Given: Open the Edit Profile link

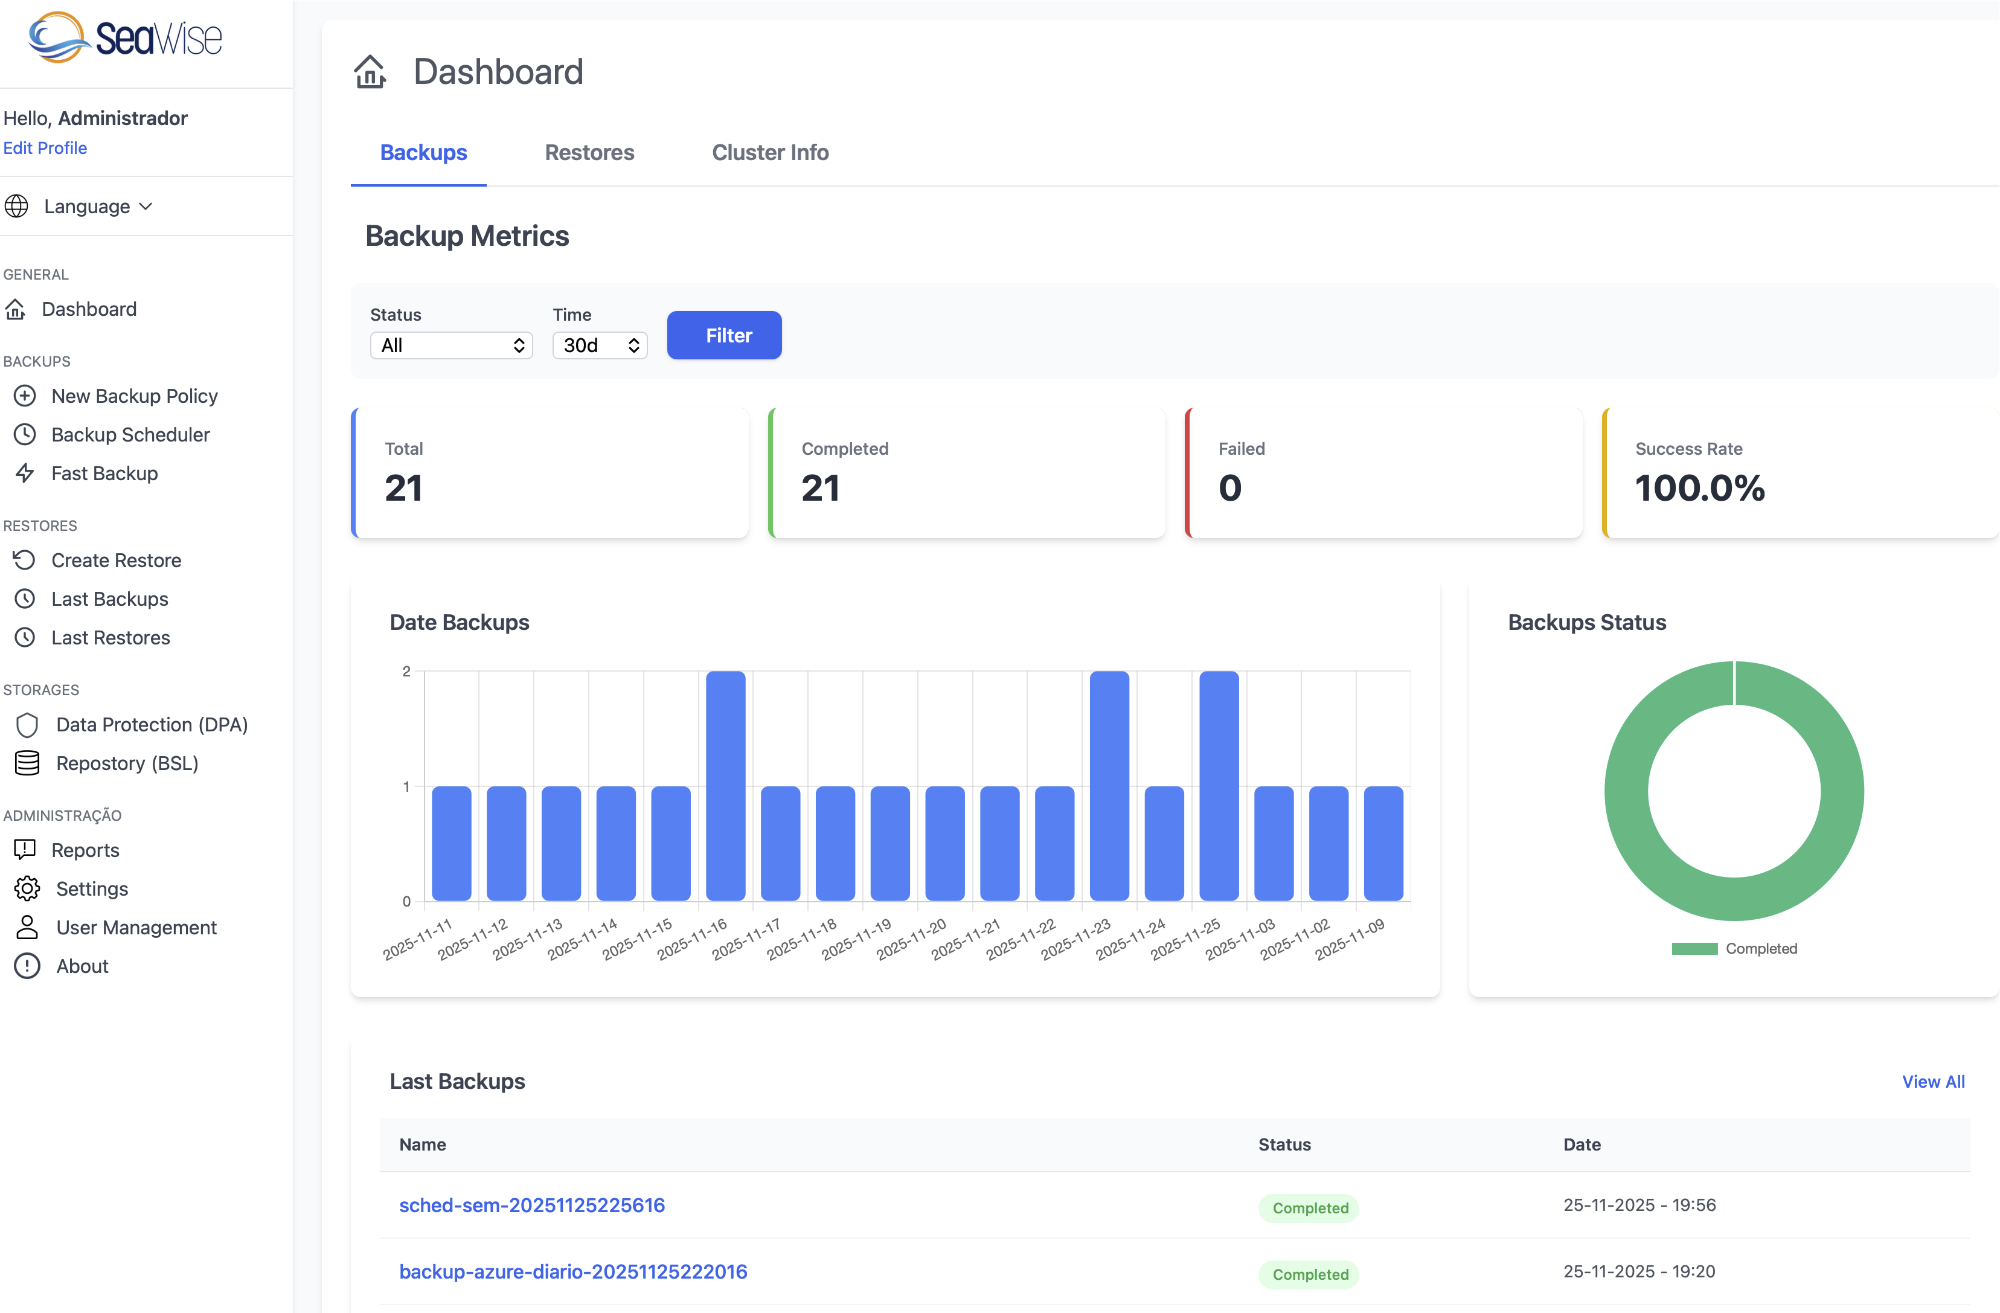Looking at the screenshot, I should (45, 147).
